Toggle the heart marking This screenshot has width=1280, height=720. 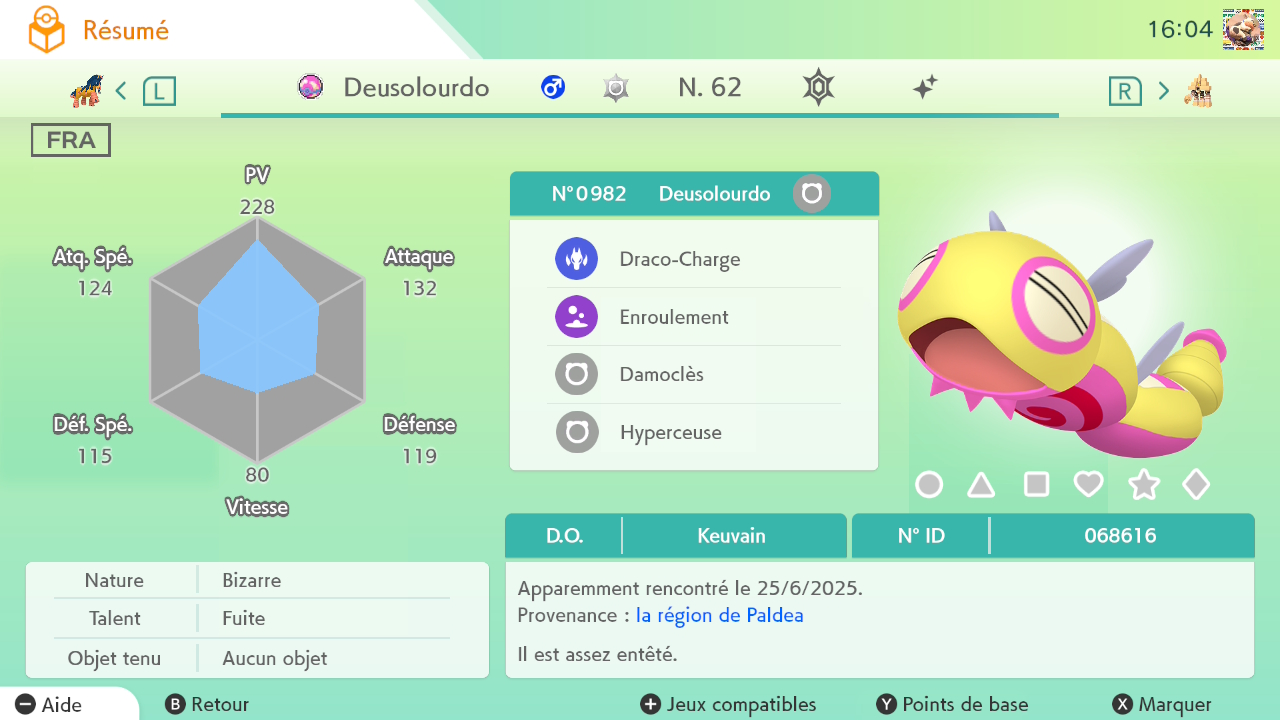click(1089, 485)
